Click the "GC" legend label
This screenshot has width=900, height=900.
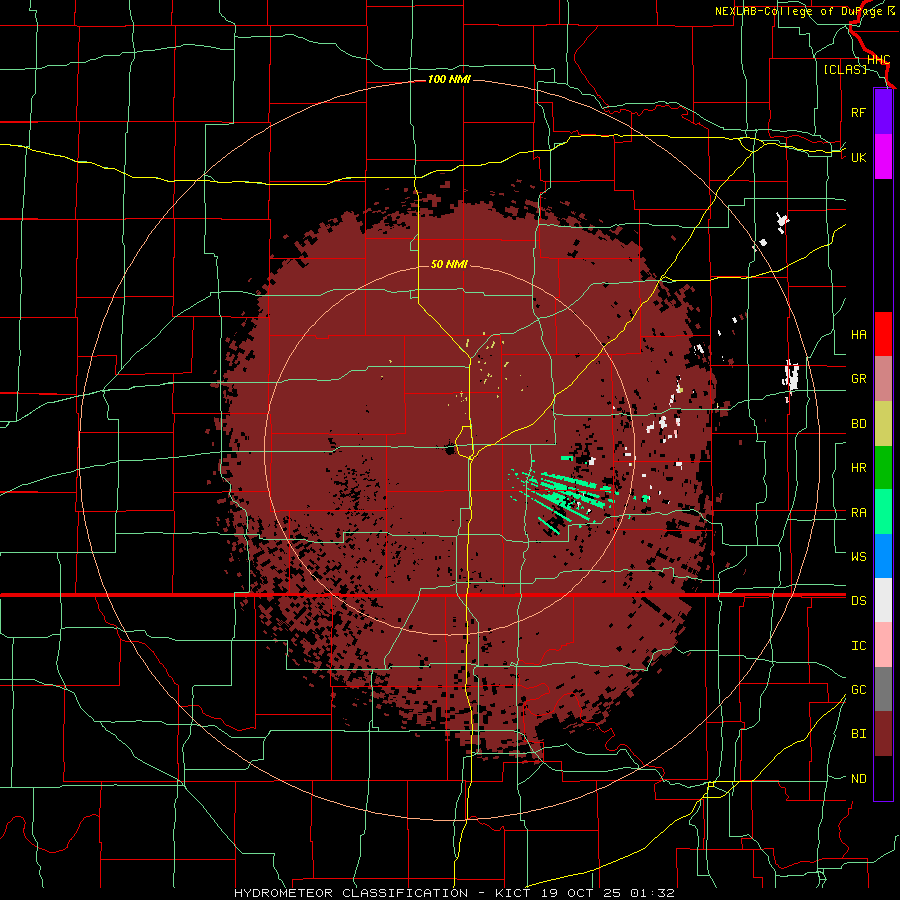pos(858,689)
